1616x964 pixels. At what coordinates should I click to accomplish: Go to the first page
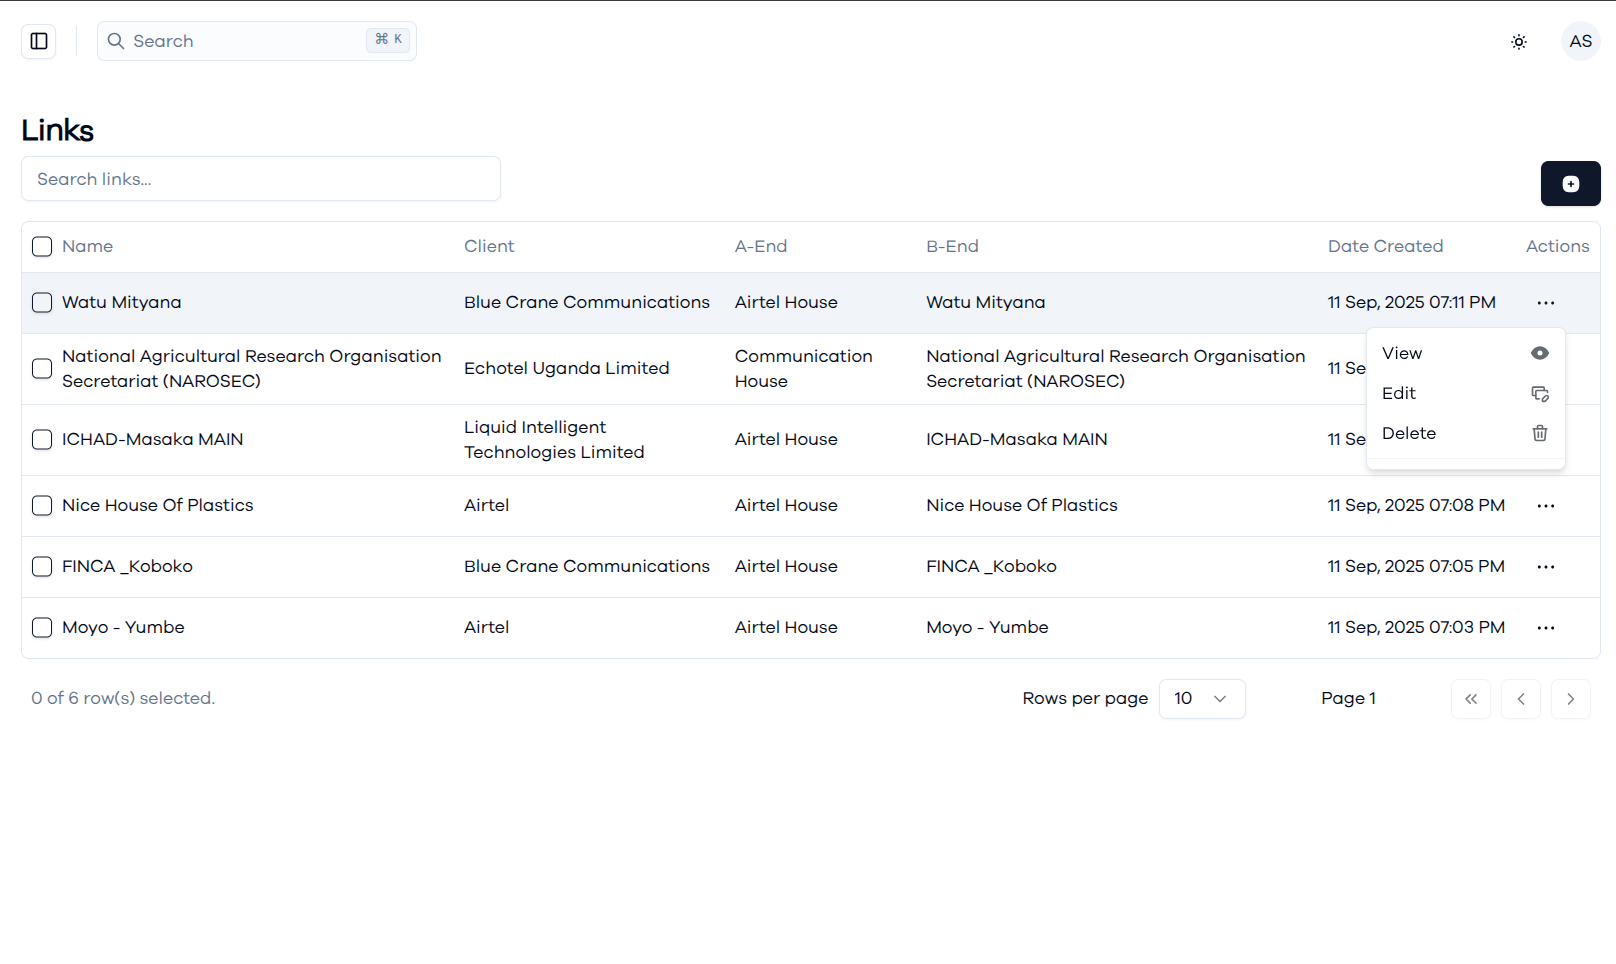click(x=1471, y=699)
